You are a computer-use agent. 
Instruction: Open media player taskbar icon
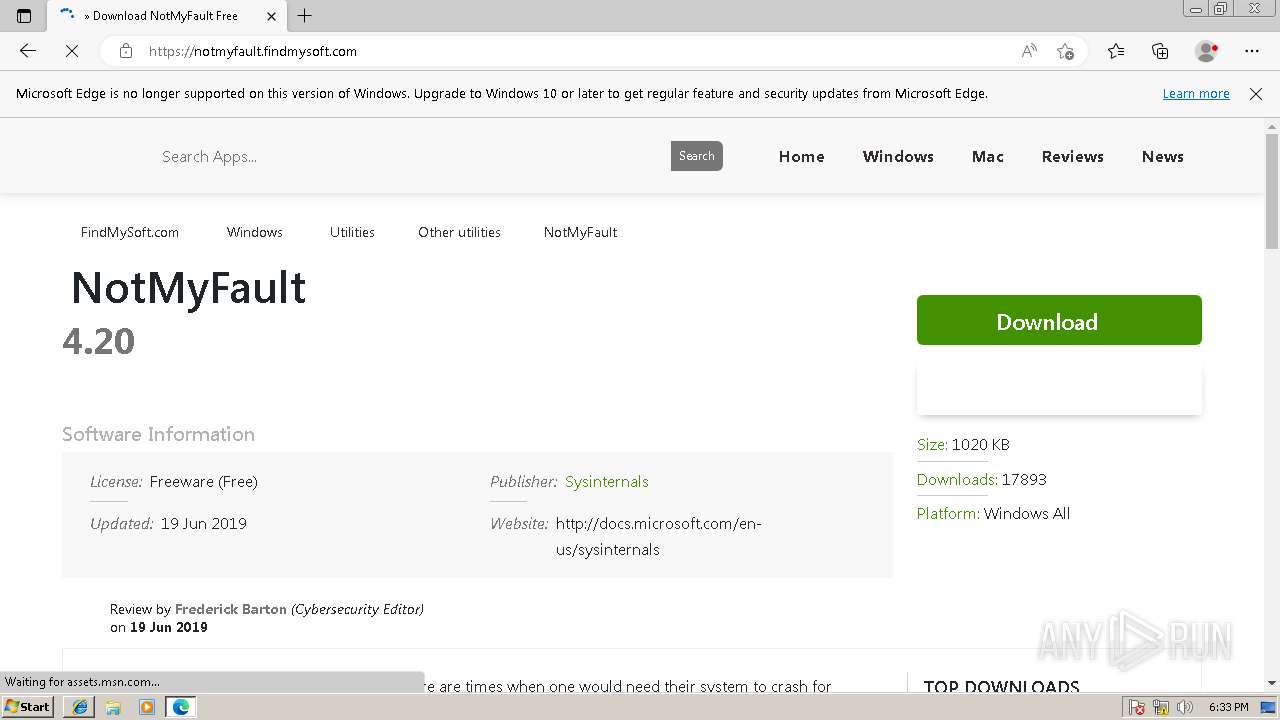pyautogui.click(x=147, y=707)
